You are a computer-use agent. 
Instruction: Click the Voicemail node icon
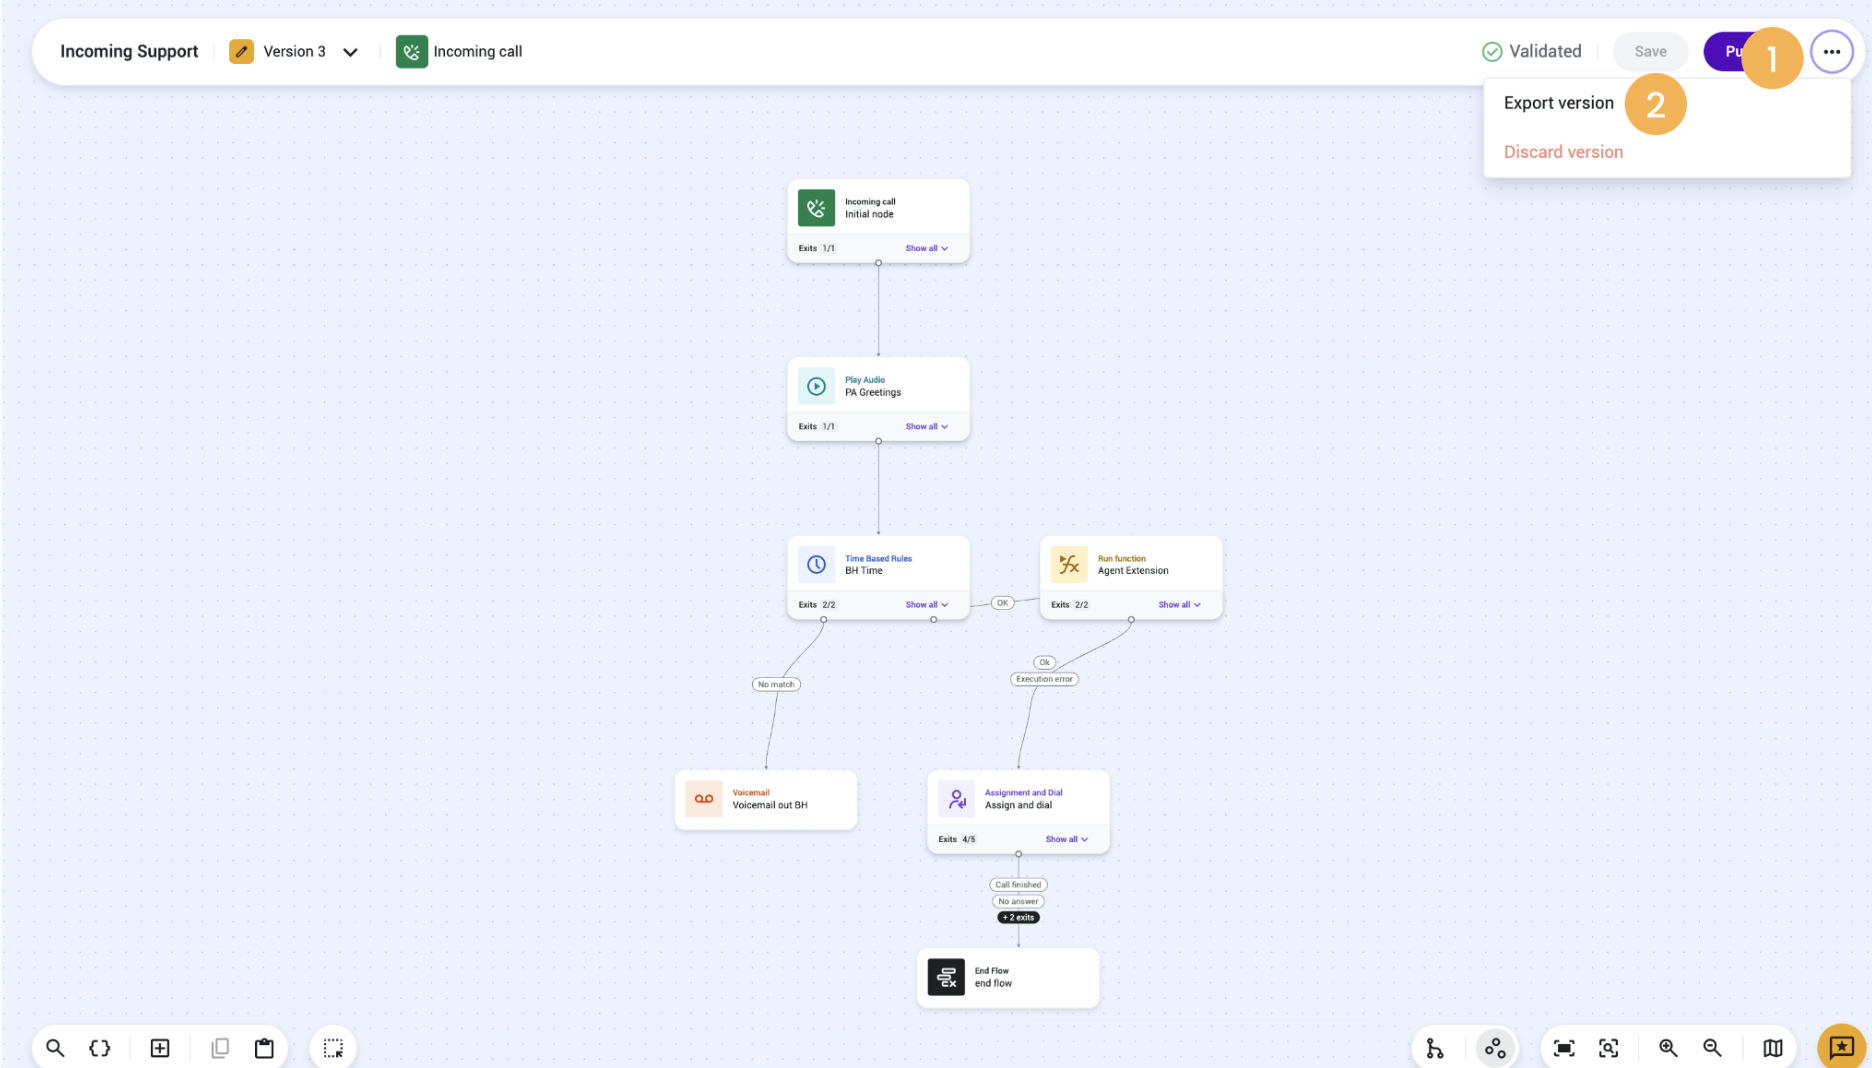coord(704,799)
